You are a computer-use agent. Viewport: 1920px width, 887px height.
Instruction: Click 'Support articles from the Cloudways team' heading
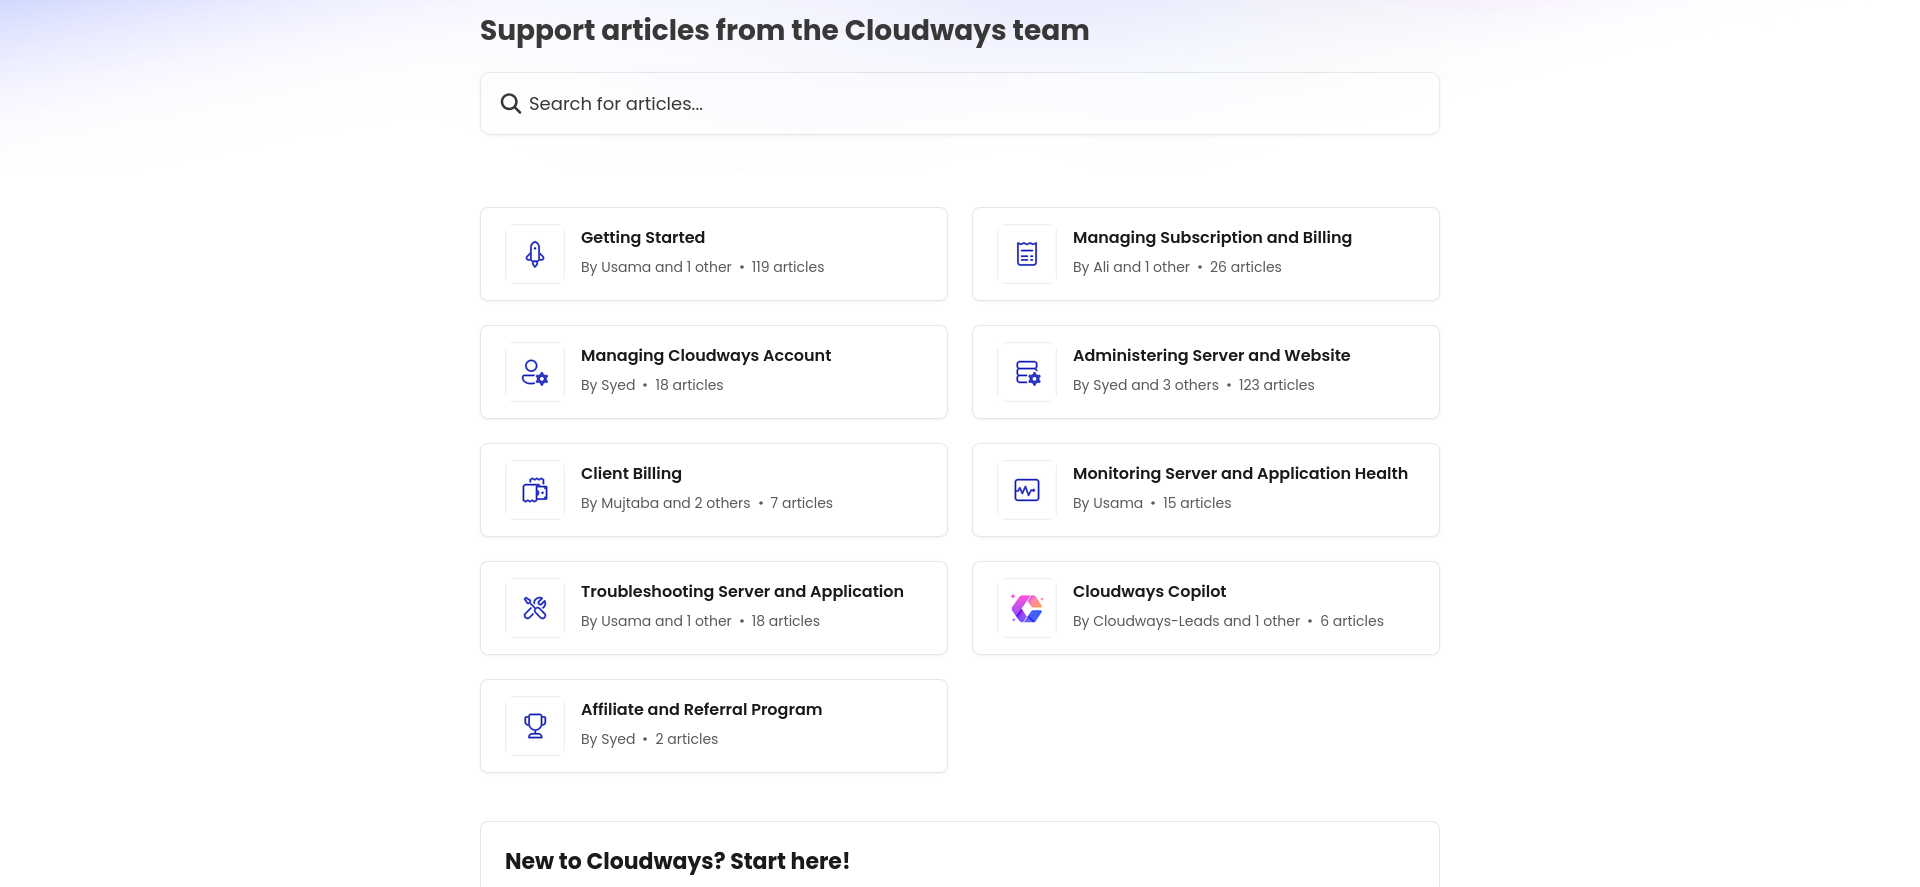(784, 30)
